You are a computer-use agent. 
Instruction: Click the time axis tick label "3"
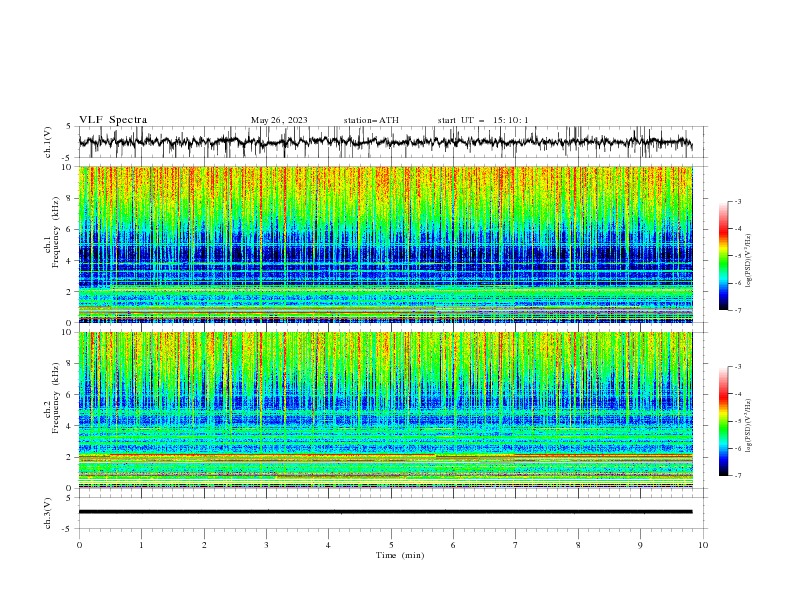[x=266, y=545]
